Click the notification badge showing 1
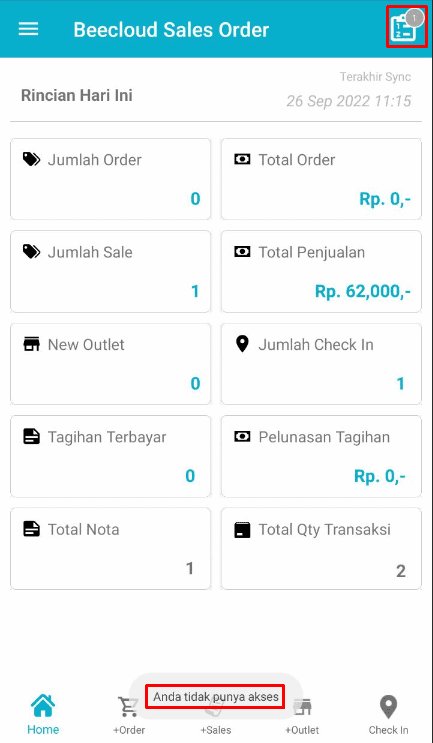Image resolution: width=433 pixels, height=743 pixels. click(x=415, y=18)
